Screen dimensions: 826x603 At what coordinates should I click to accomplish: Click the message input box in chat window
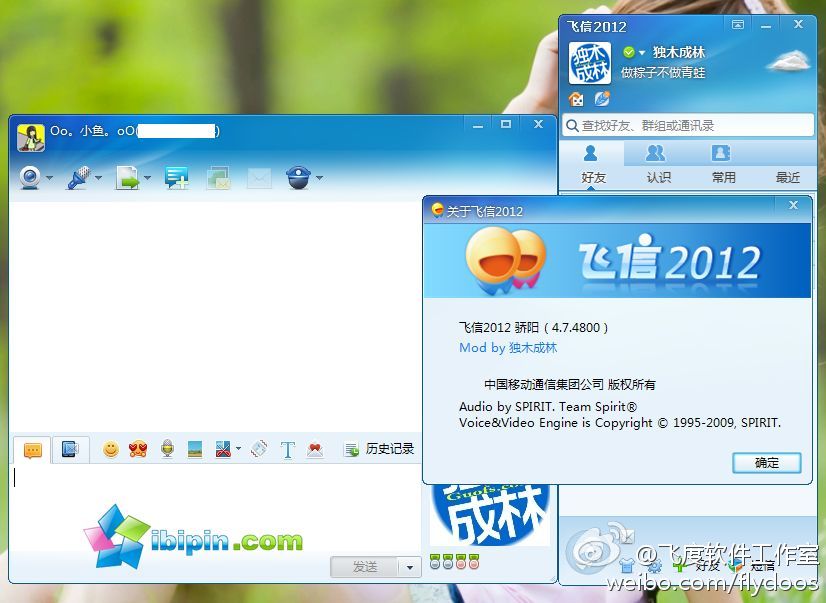215,506
